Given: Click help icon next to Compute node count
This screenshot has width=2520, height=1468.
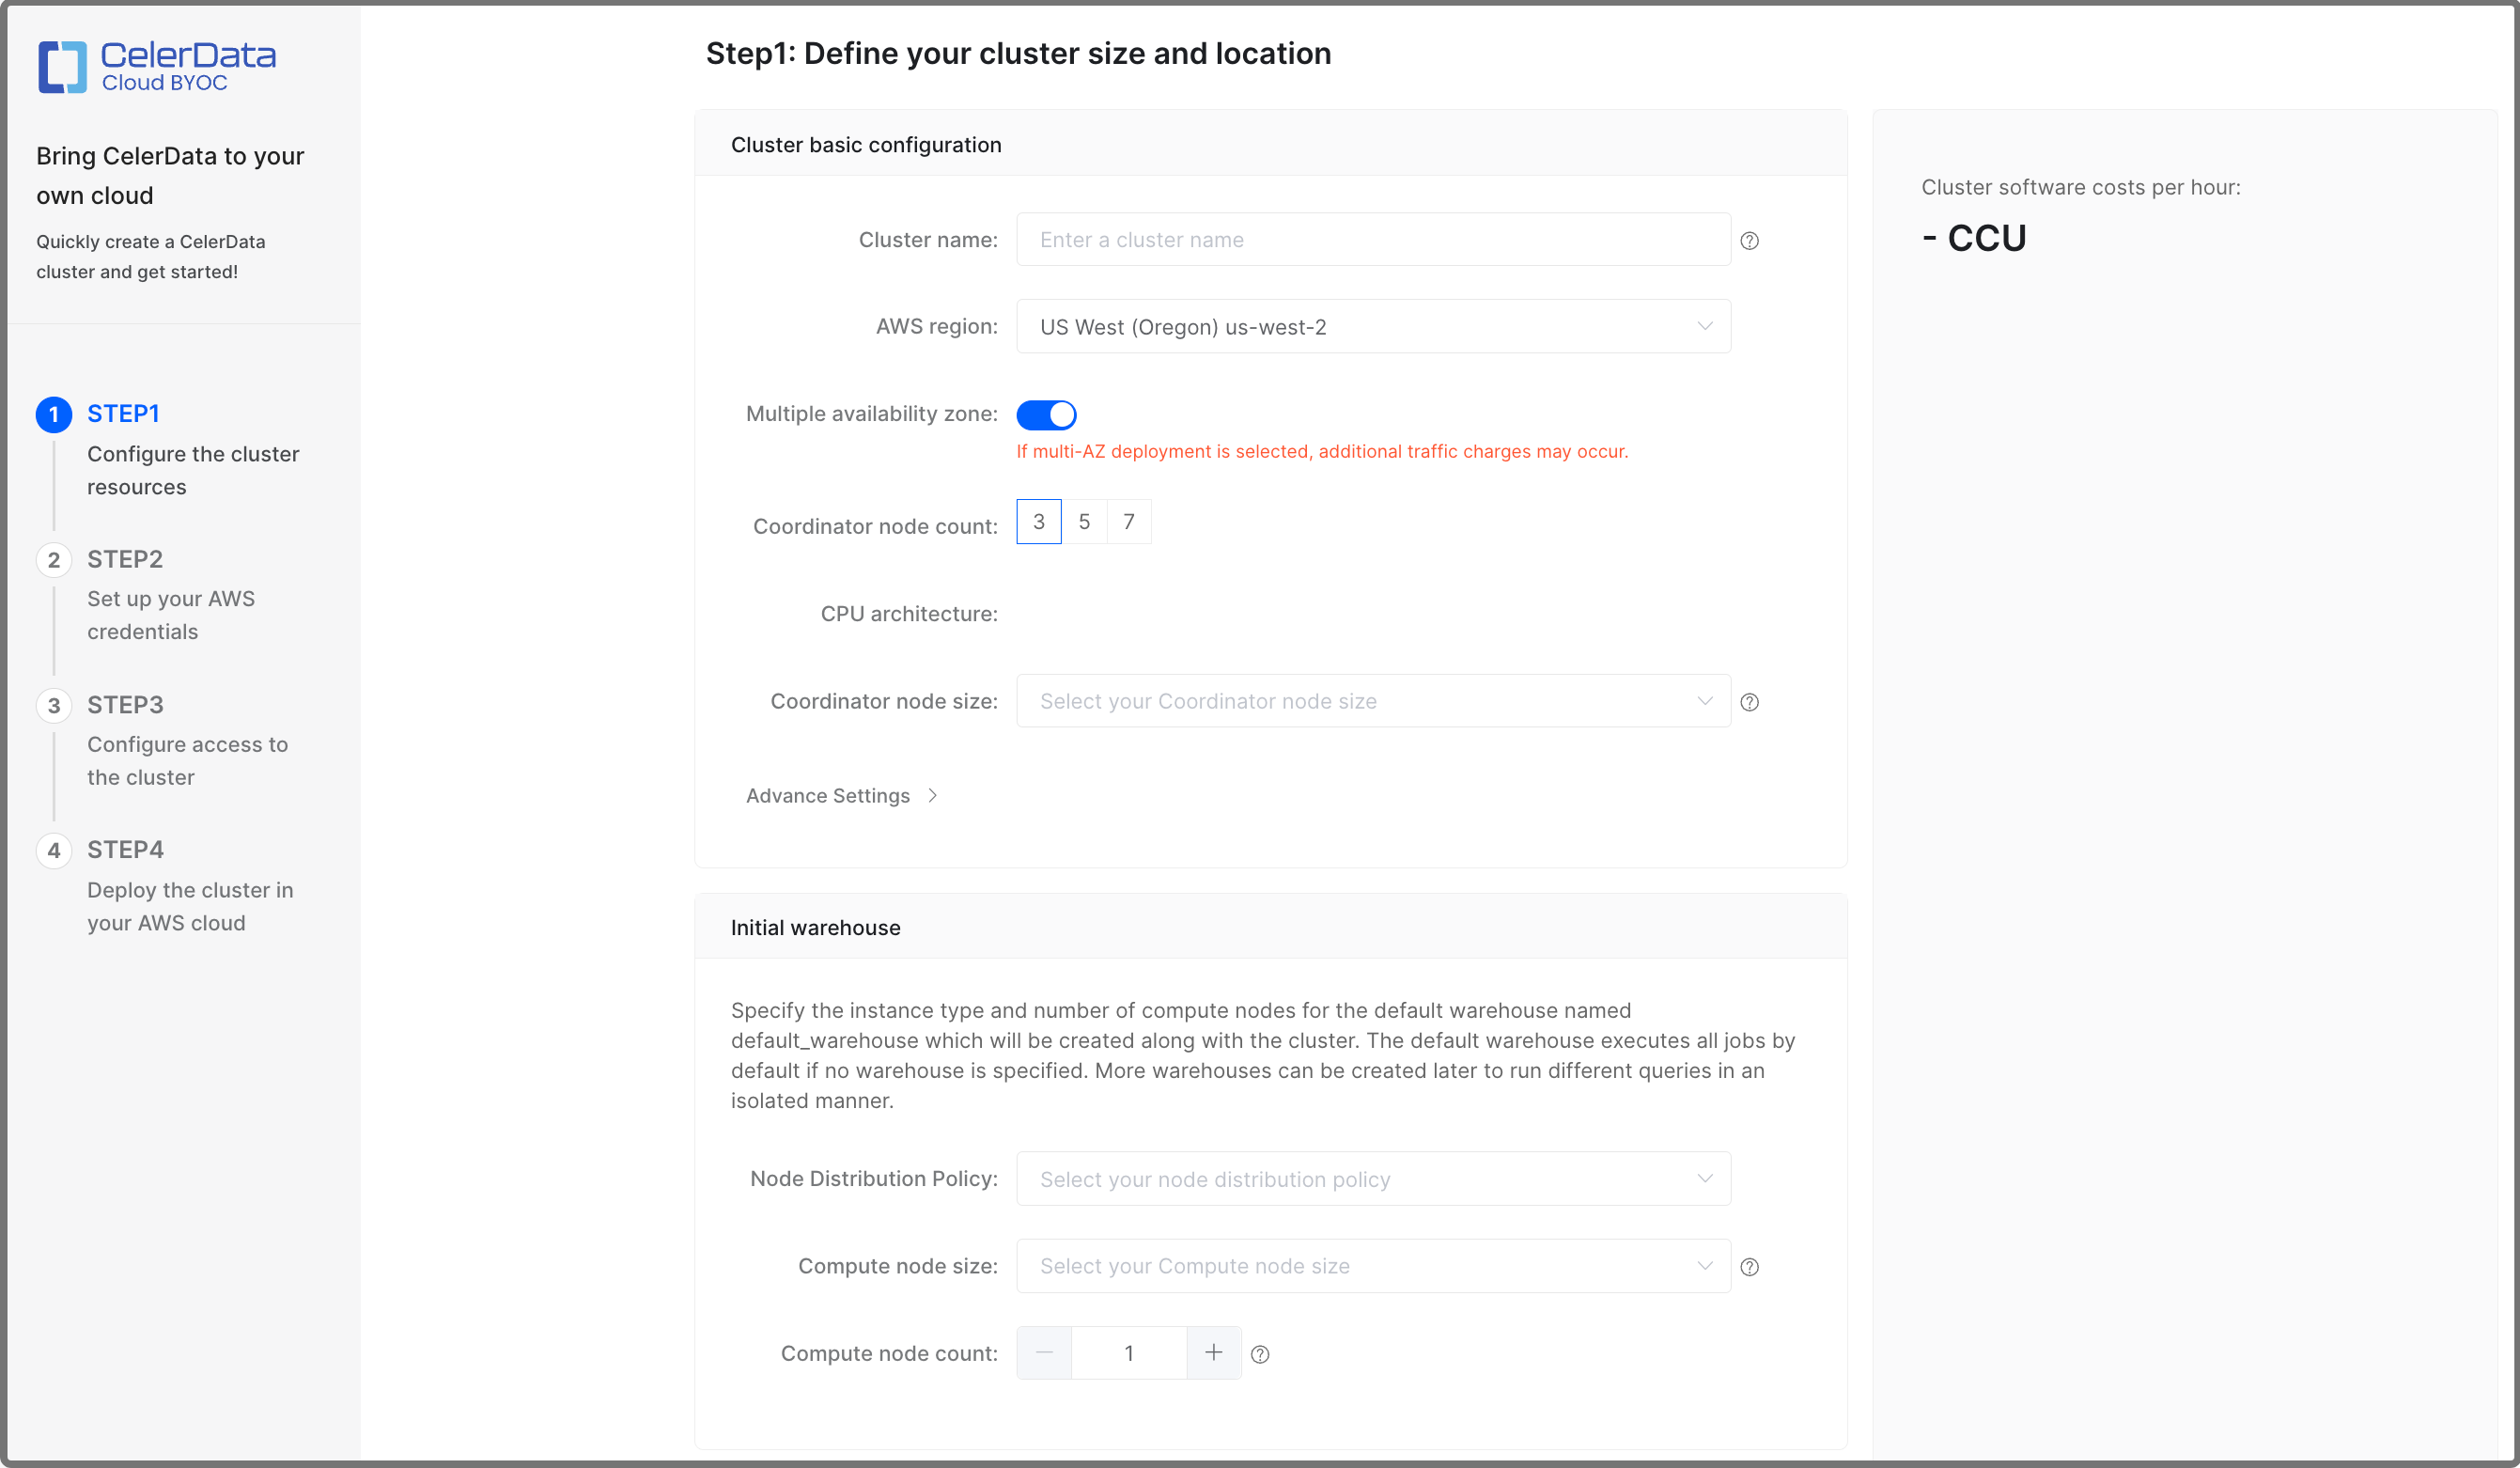Looking at the screenshot, I should 1260,1354.
